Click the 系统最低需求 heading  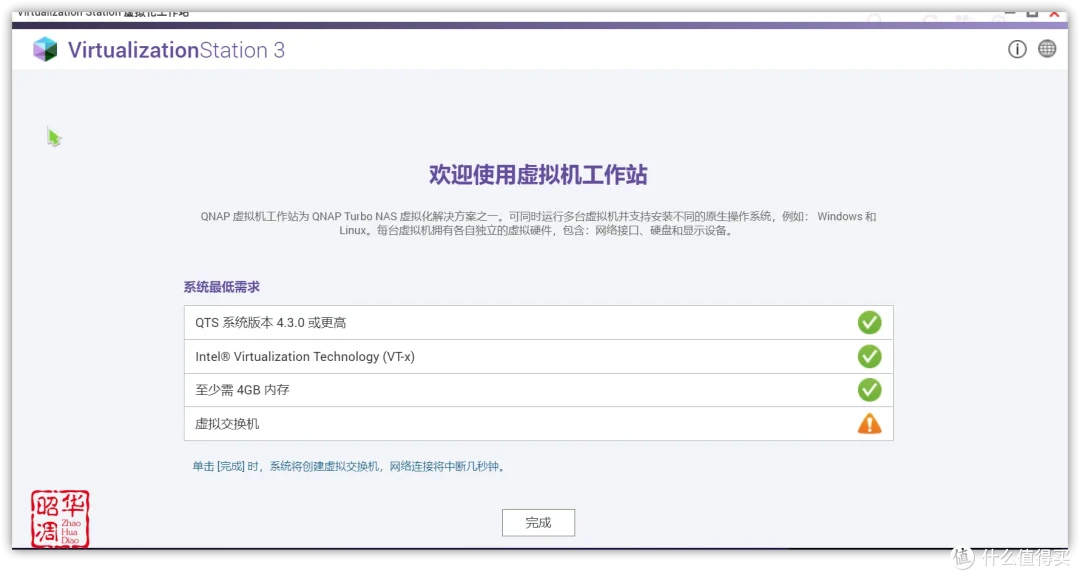[221, 287]
